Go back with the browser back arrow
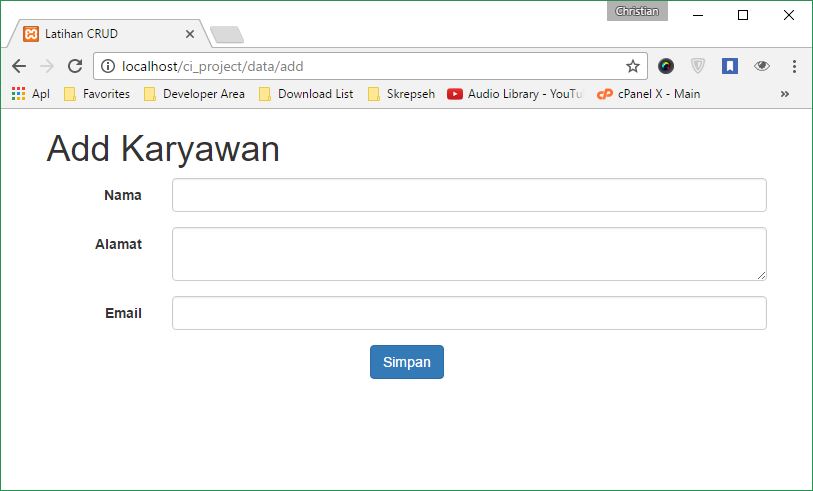The image size is (813, 491). tap(19, 66)
